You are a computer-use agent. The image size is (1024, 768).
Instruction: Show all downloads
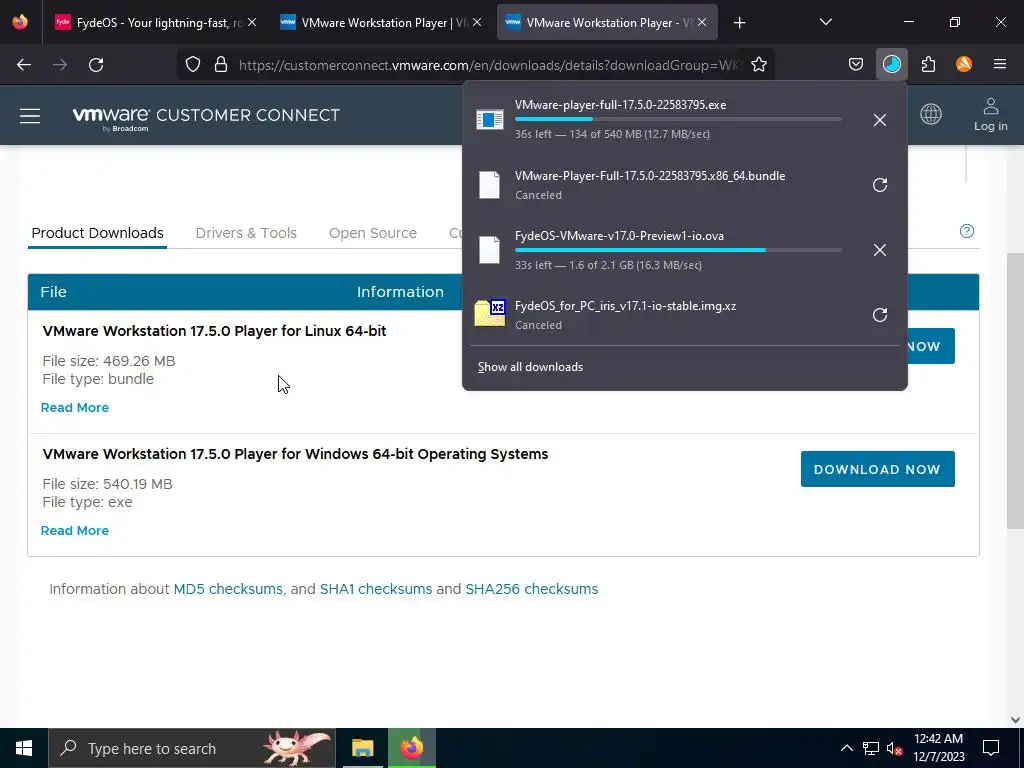click(x=530, y=367)
